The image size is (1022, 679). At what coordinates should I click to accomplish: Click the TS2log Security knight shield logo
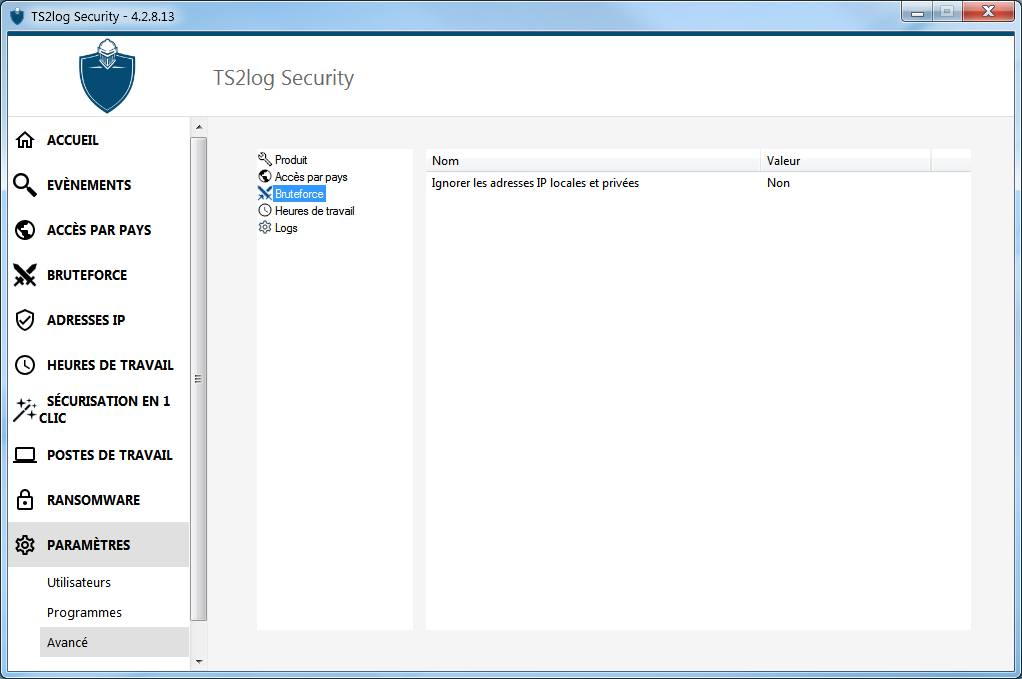107,76
